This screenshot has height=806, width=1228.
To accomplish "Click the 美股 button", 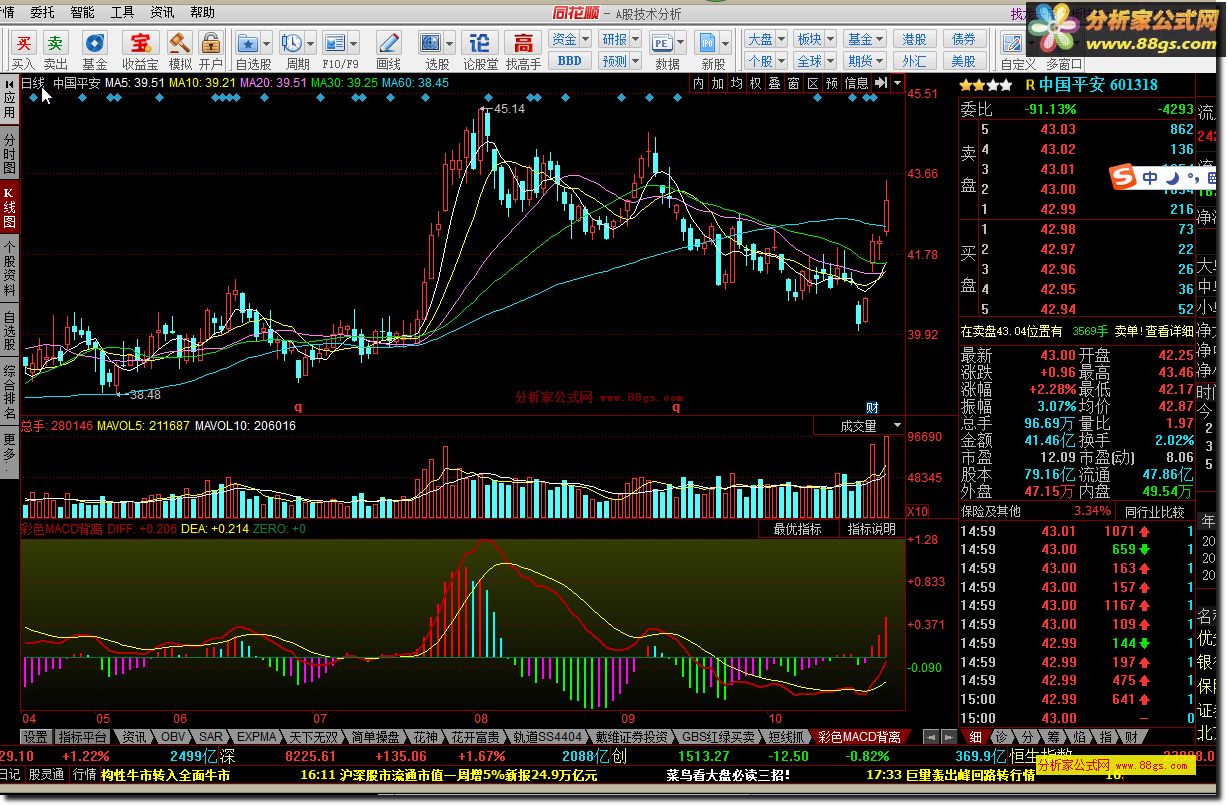I will pos(964,61).
